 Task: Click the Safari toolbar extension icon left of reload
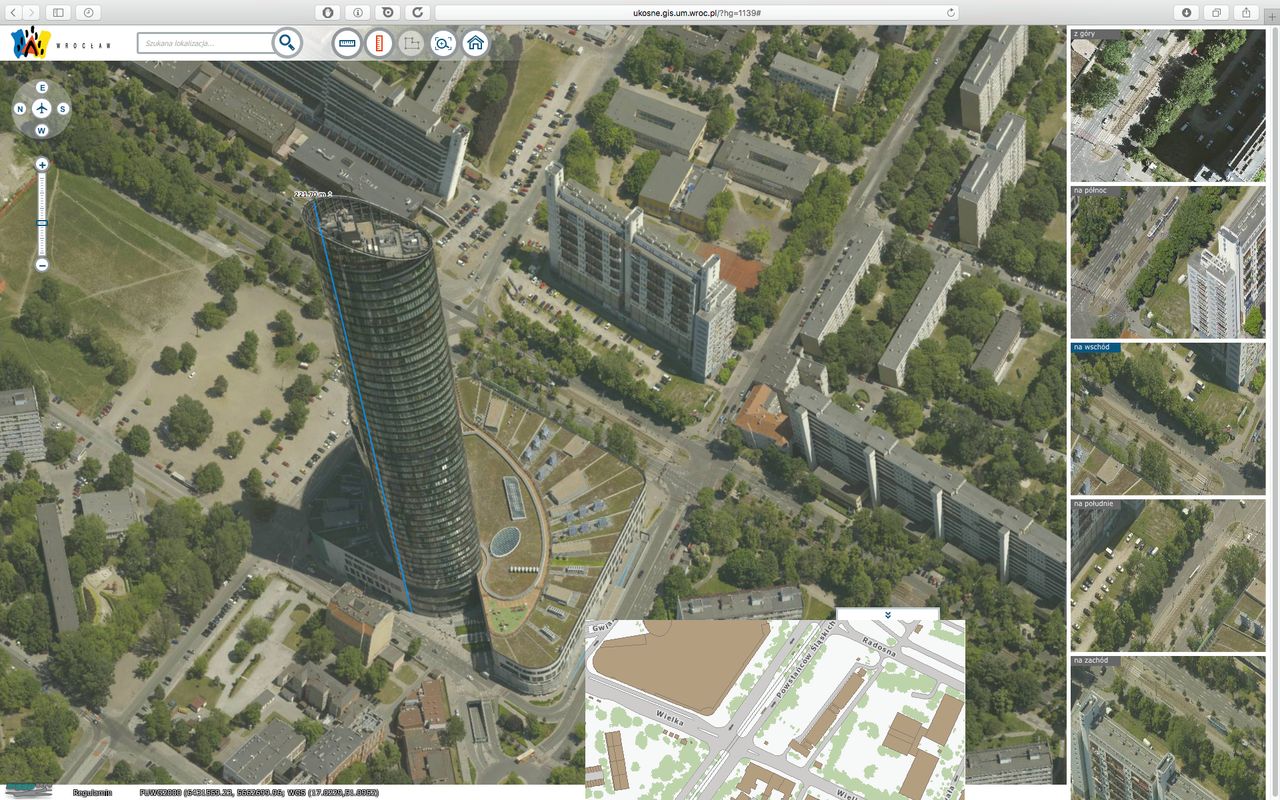click(388, 13)
